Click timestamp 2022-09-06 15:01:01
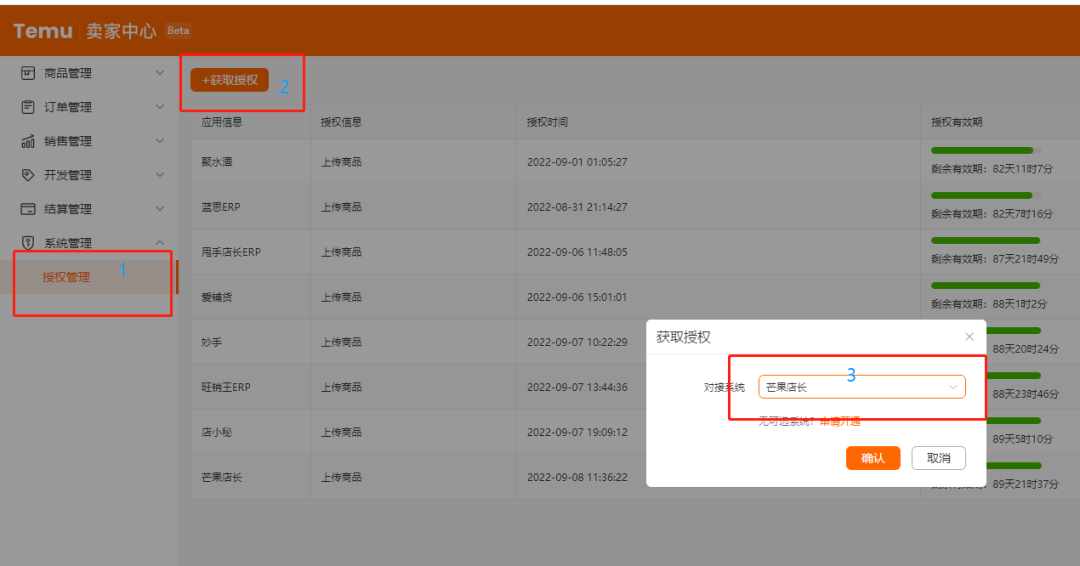The width and height of the screenshot is (1080, 566). (x=577, y=297)
